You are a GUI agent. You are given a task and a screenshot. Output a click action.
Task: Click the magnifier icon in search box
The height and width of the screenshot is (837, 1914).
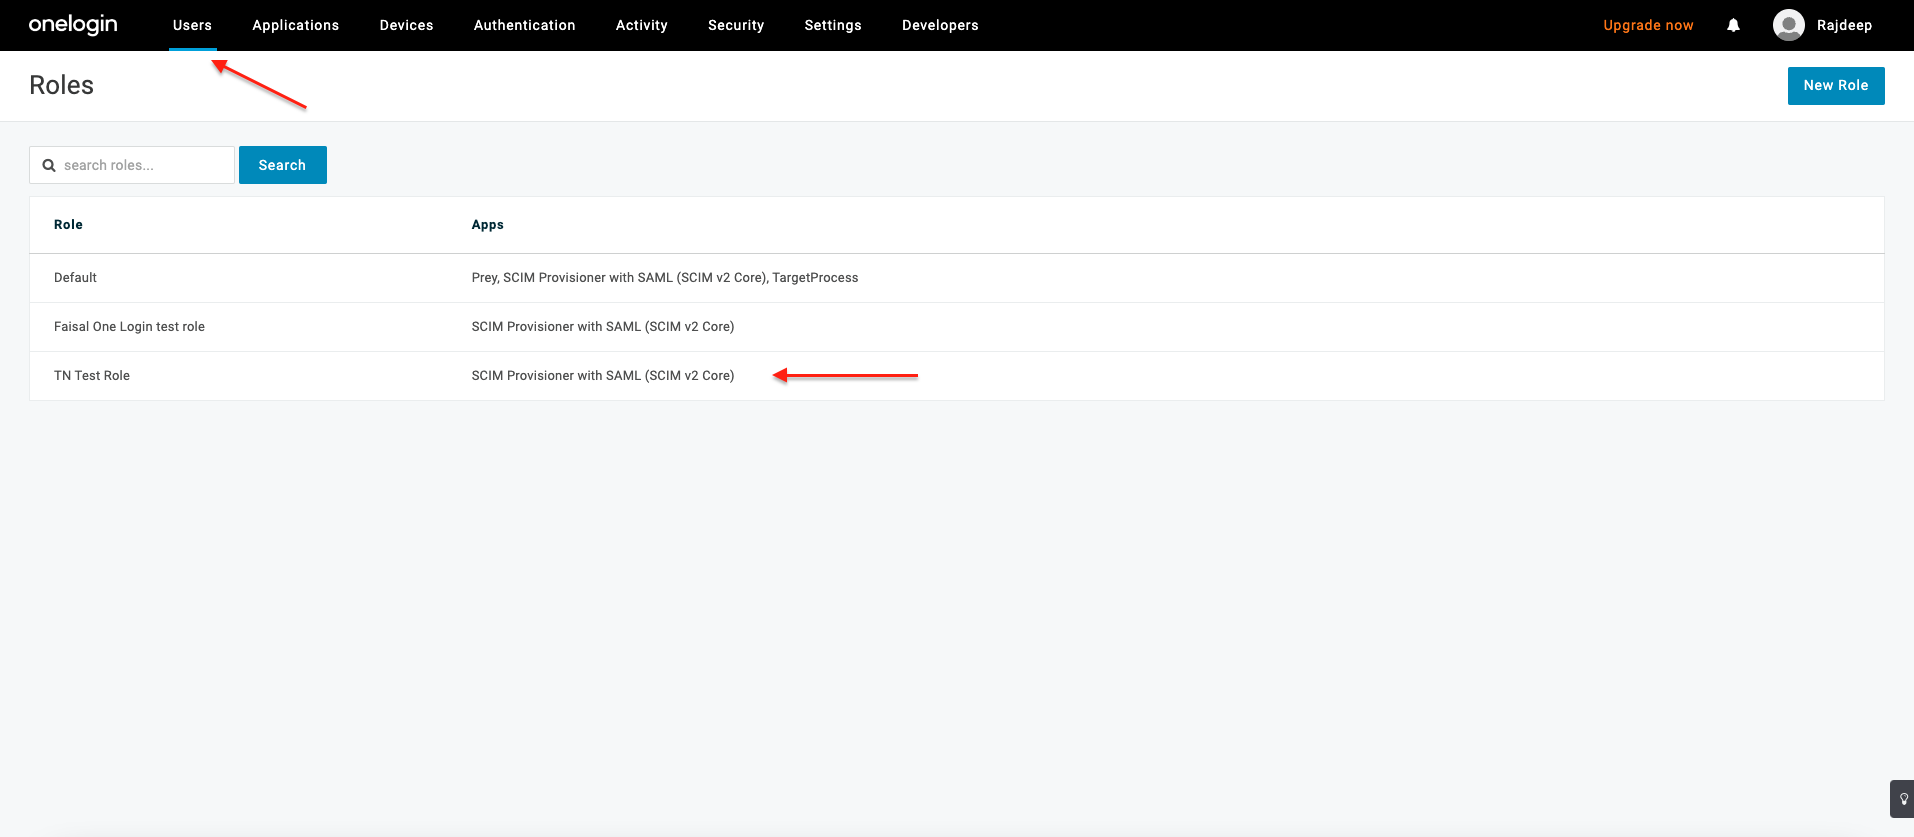coord(49,166)
